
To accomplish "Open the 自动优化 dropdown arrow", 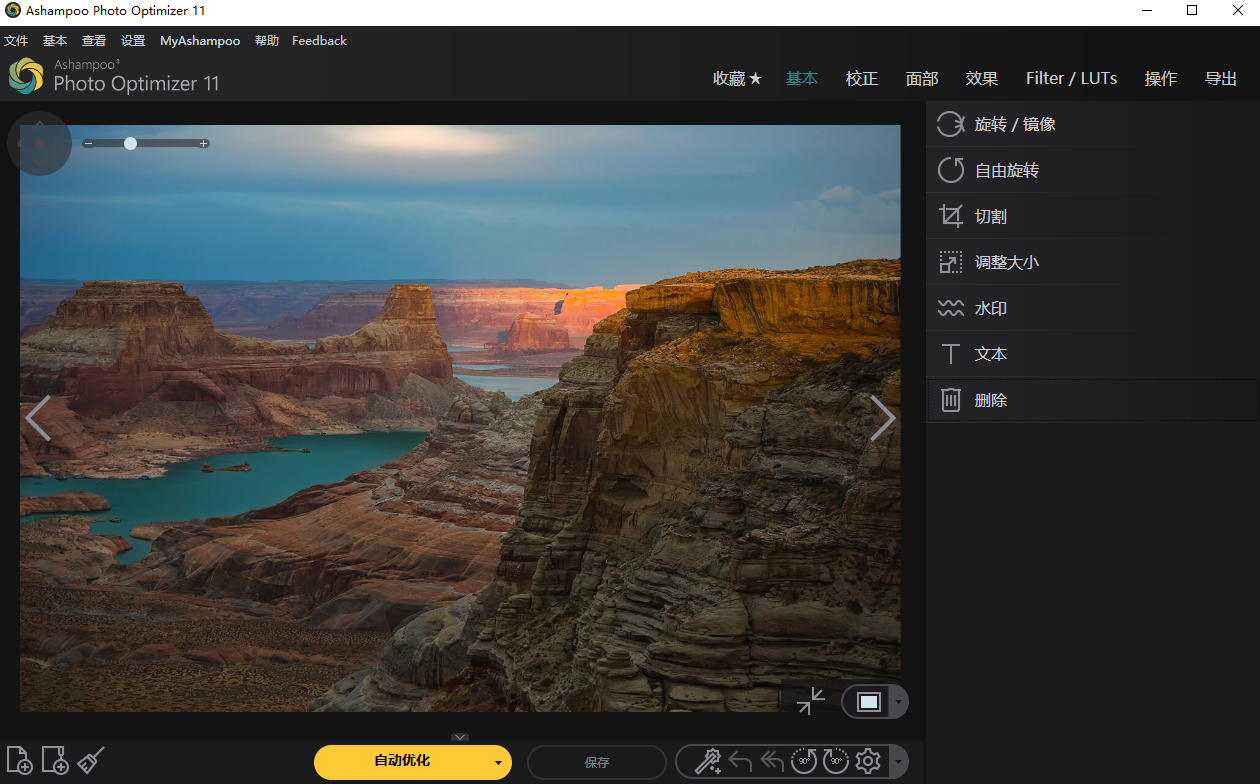I will coord(497,762).
